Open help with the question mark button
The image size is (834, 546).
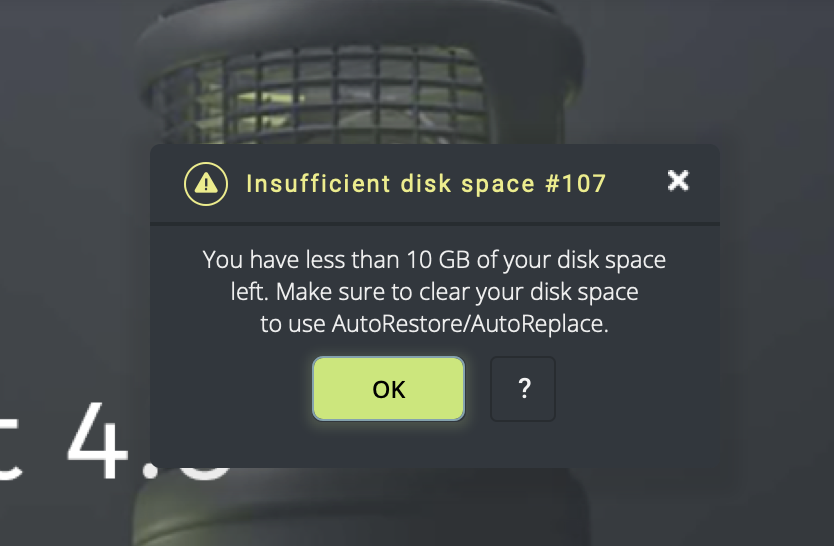[x=523, y=389]
